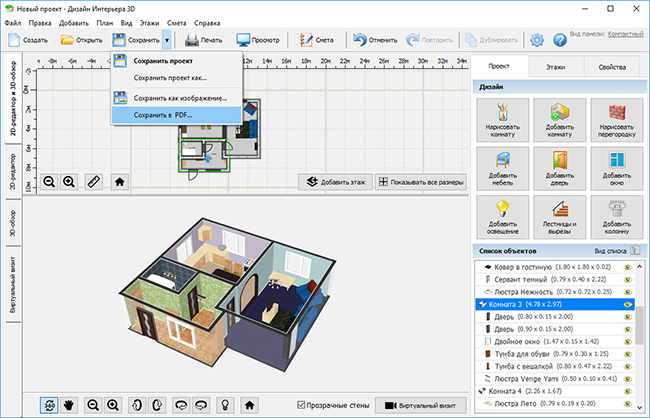Click Добавить колонну tool

coord(616,217)
